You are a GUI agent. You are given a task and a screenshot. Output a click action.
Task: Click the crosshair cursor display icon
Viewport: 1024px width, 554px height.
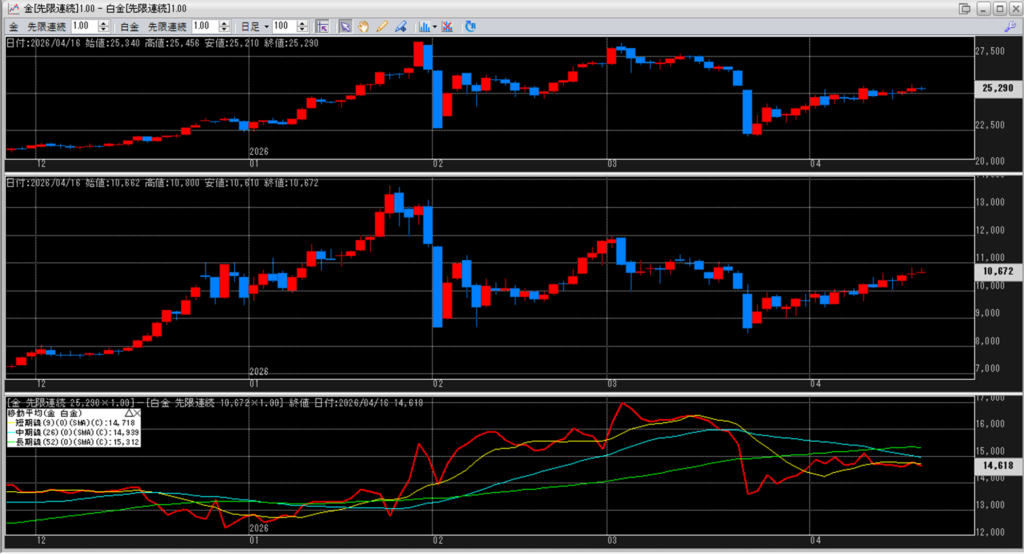coord(322,26)
